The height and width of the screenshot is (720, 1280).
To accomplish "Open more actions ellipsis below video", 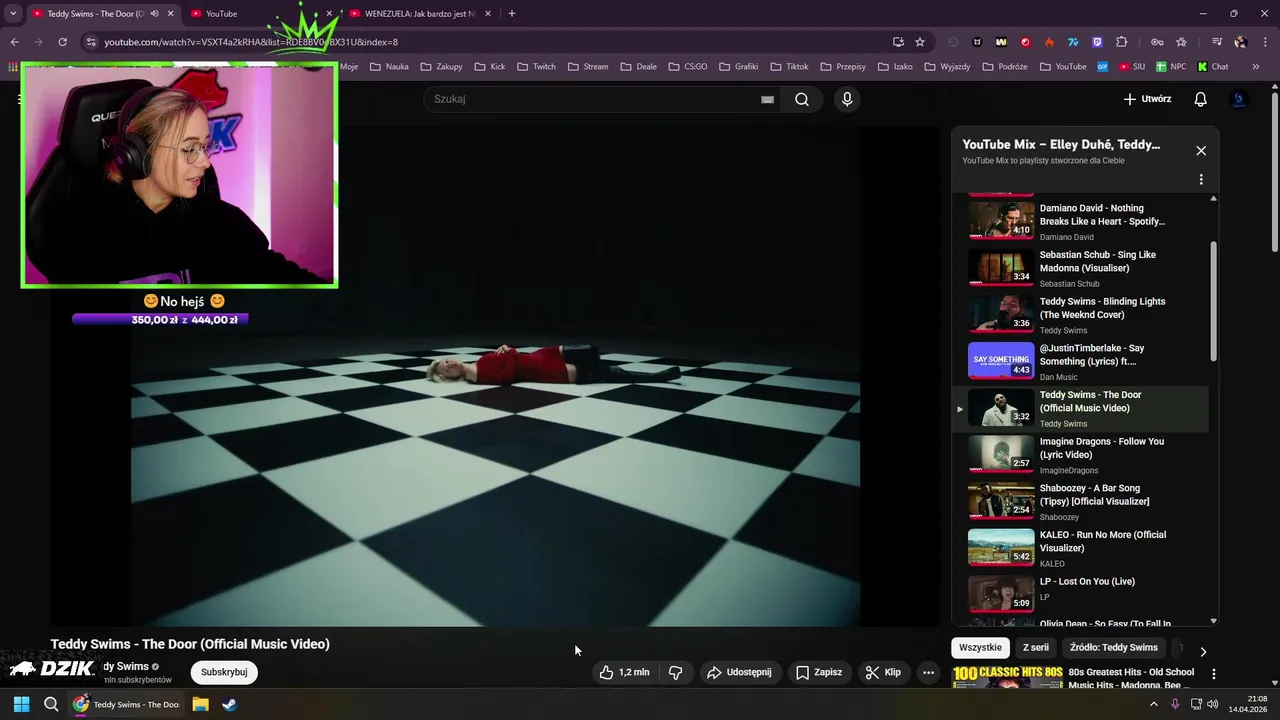I will [928, 672].
